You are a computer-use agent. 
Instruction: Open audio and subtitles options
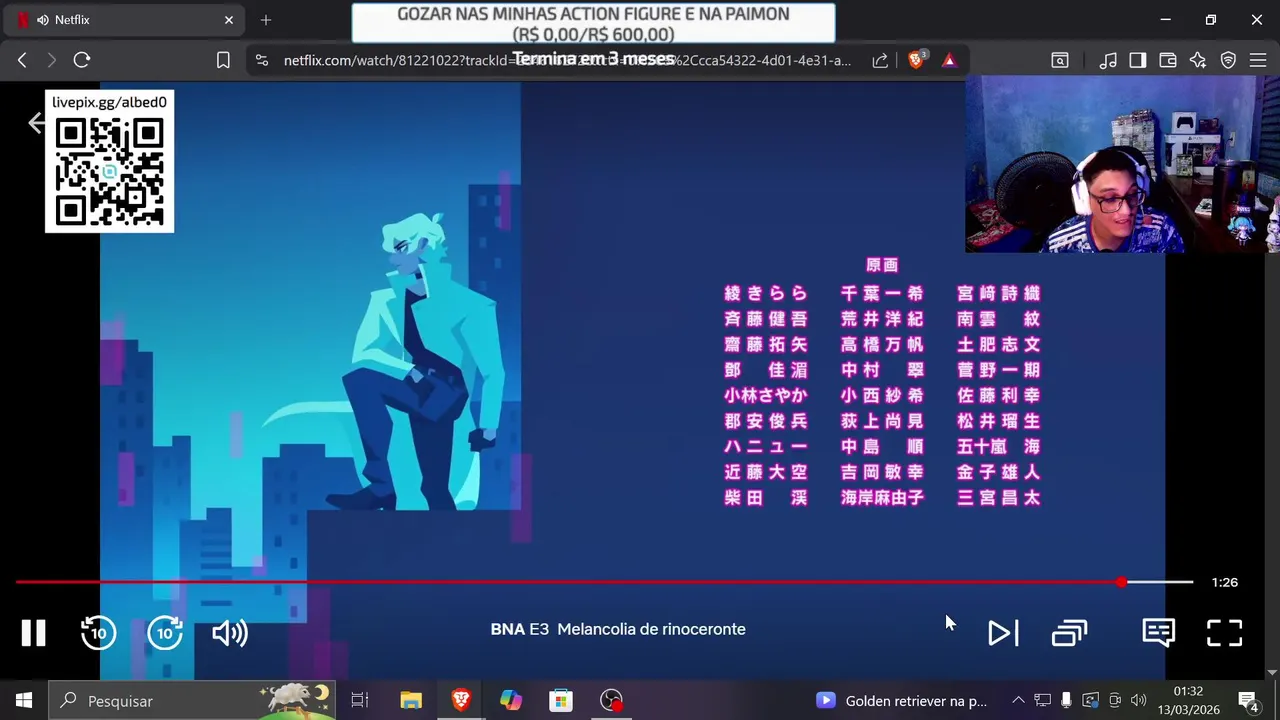[x=1158, y=633]
